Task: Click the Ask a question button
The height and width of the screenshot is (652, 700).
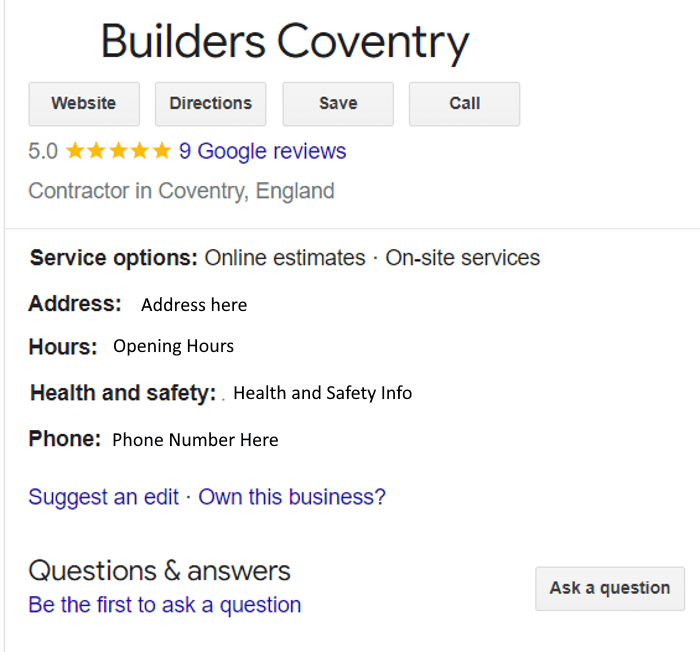Action: pos(610,589)
